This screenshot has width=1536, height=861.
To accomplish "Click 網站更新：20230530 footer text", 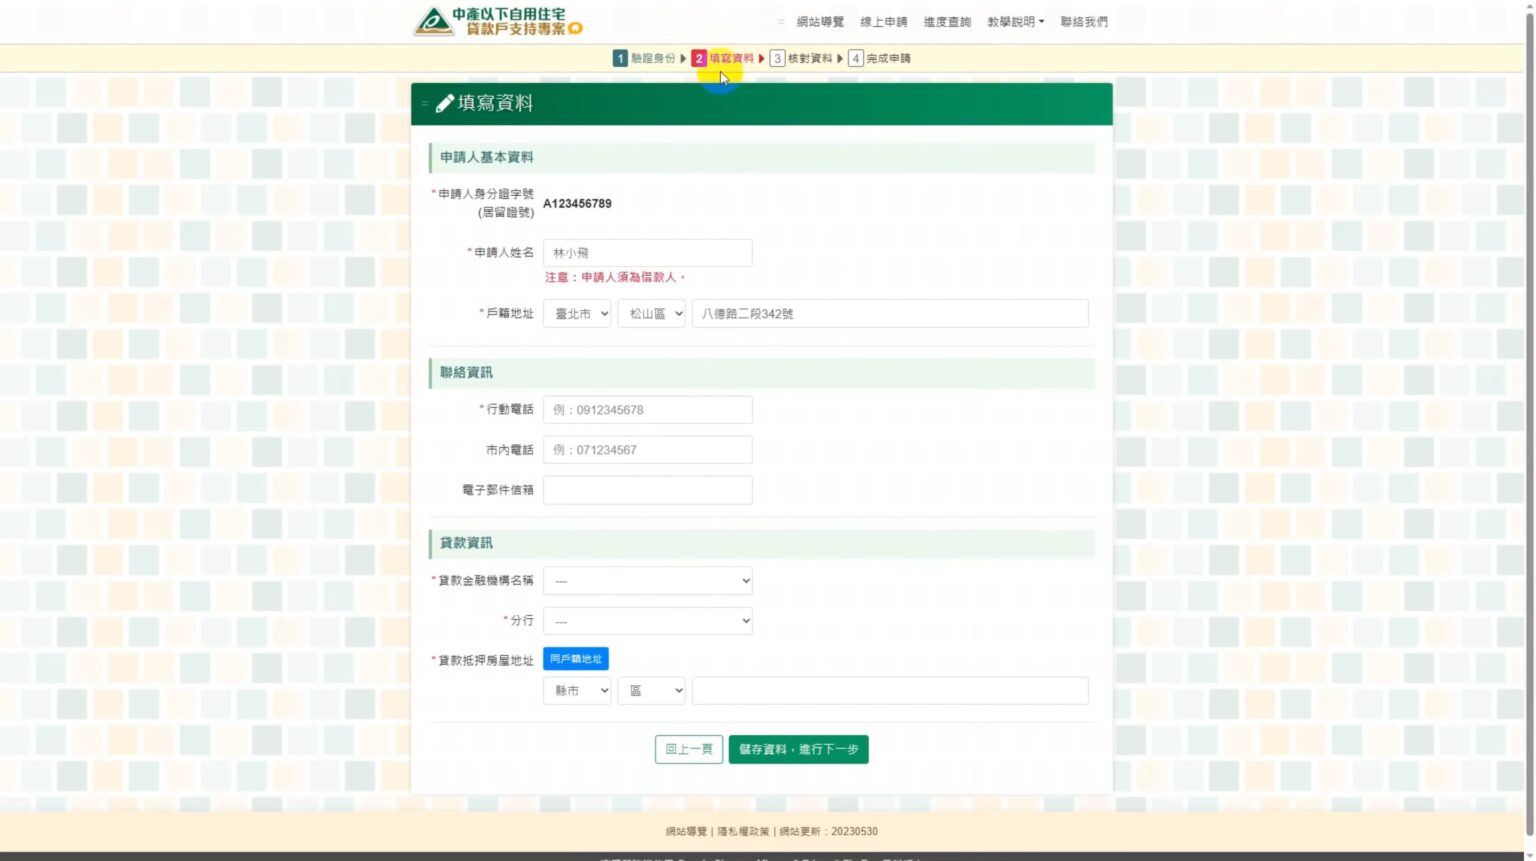I will click(828, 831).
